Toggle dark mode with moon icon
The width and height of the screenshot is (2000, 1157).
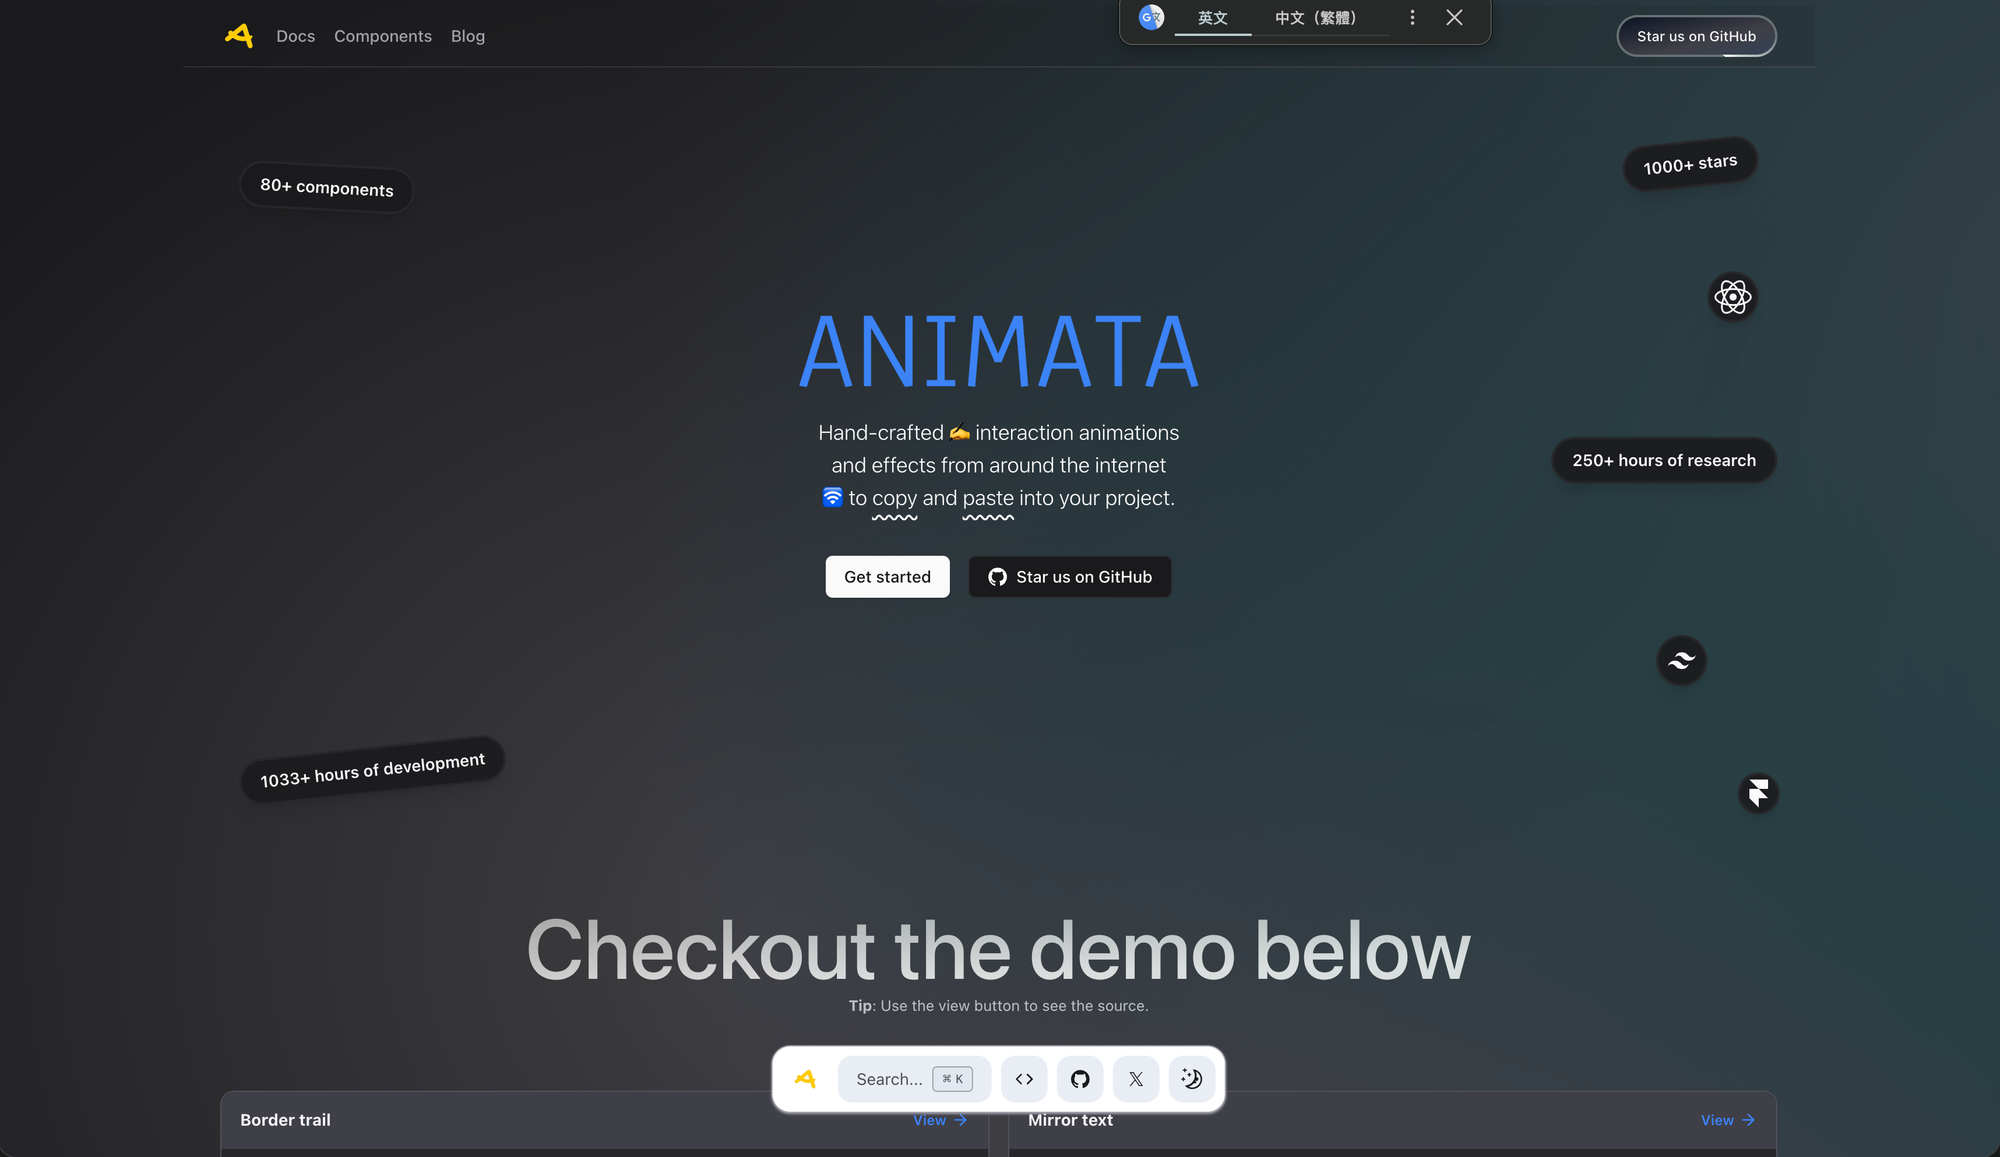(x=1192, y=1079)
